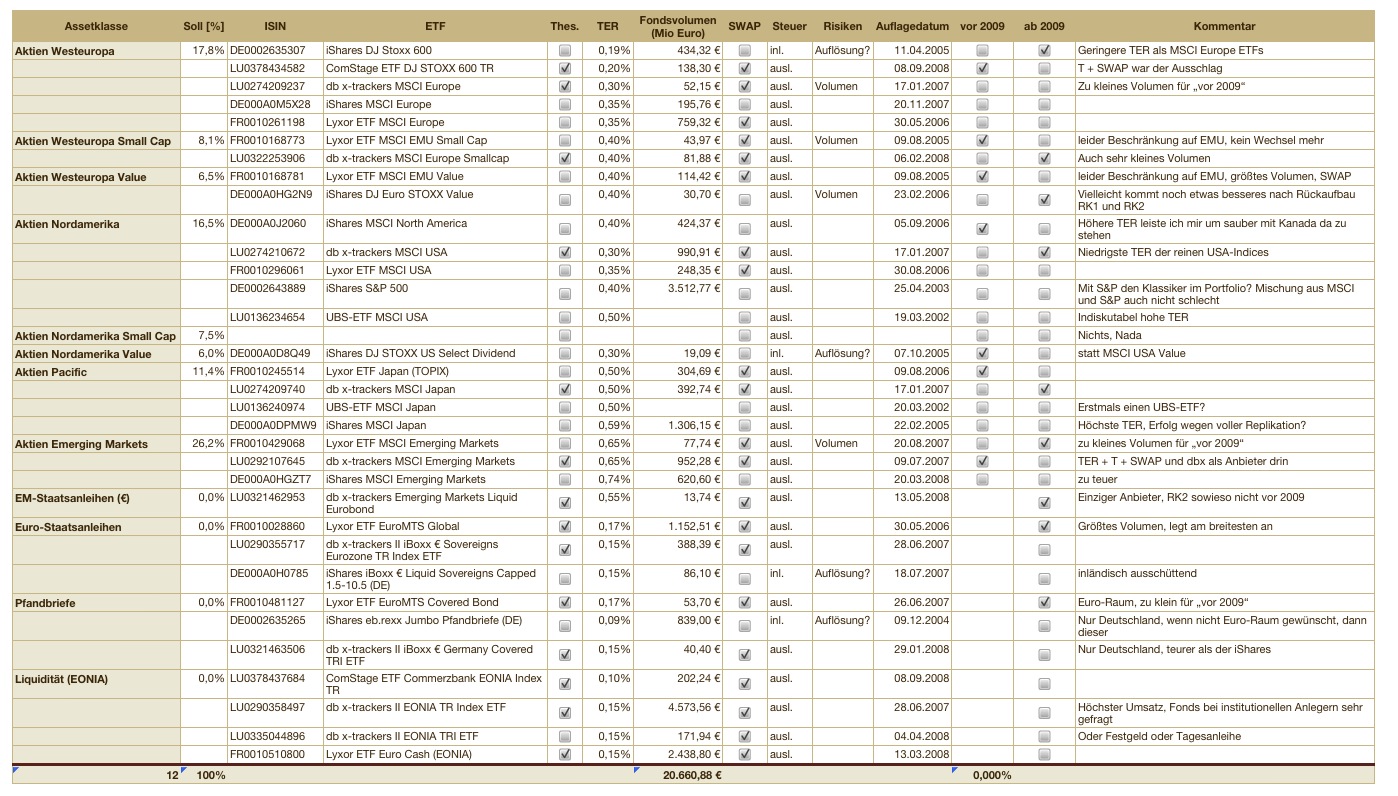Toggle 'vor 2009' for iShares DJ STOXX US Select Dividend
The image size is (1398, 796).
(982, 353)
